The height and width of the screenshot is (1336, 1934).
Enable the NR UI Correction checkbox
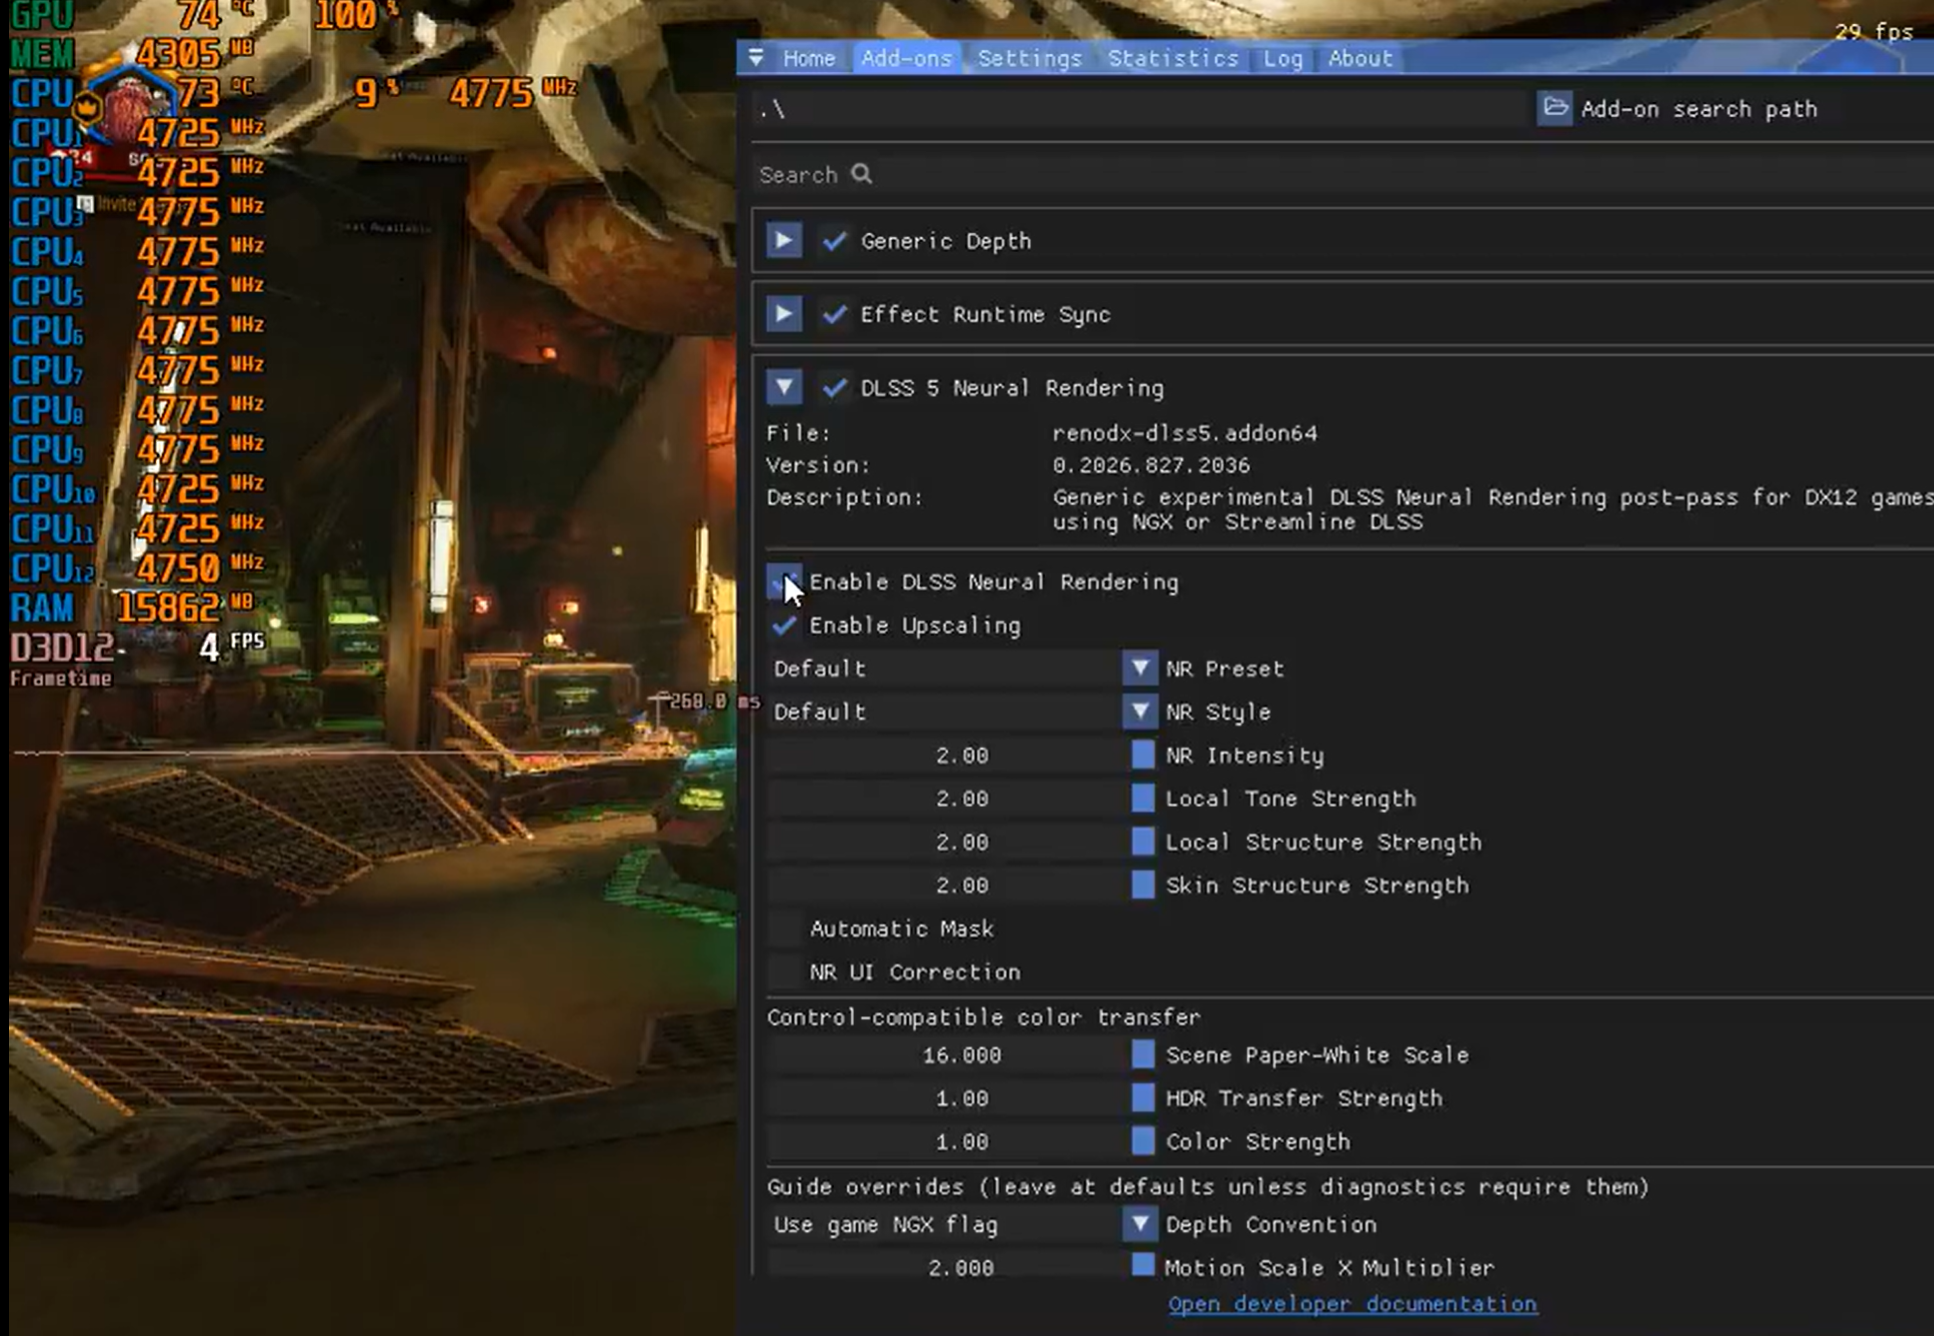coord(784,972)
